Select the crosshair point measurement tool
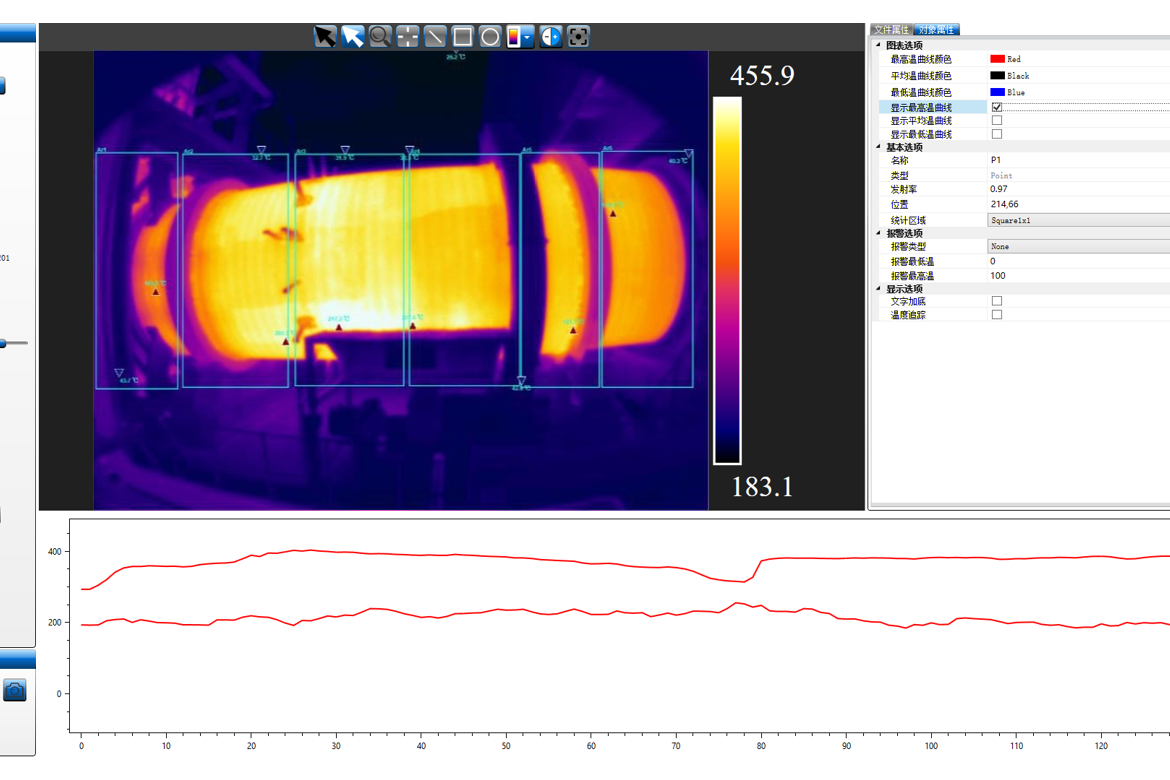Image resolution: width=1170 pixels, height=780 pixels. click(x=407, y=37)
